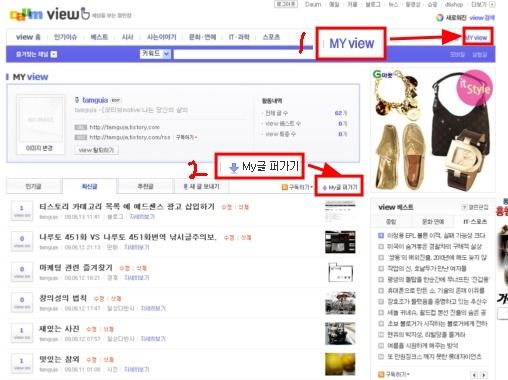This screenshot has width=508, height=380.
Task: Click the view count box for 창의성의 법칙 post
Action: click(x=22, y=302)
